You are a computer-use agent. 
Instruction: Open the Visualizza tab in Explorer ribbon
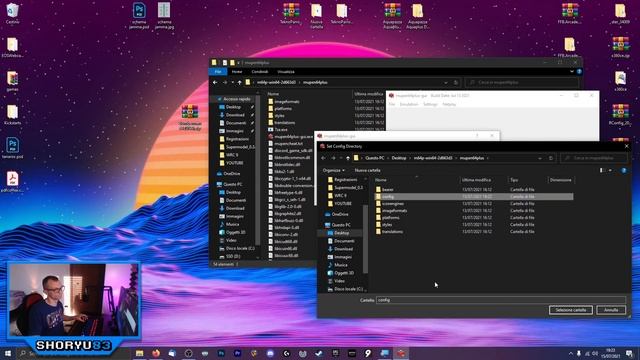coord(286,72)
